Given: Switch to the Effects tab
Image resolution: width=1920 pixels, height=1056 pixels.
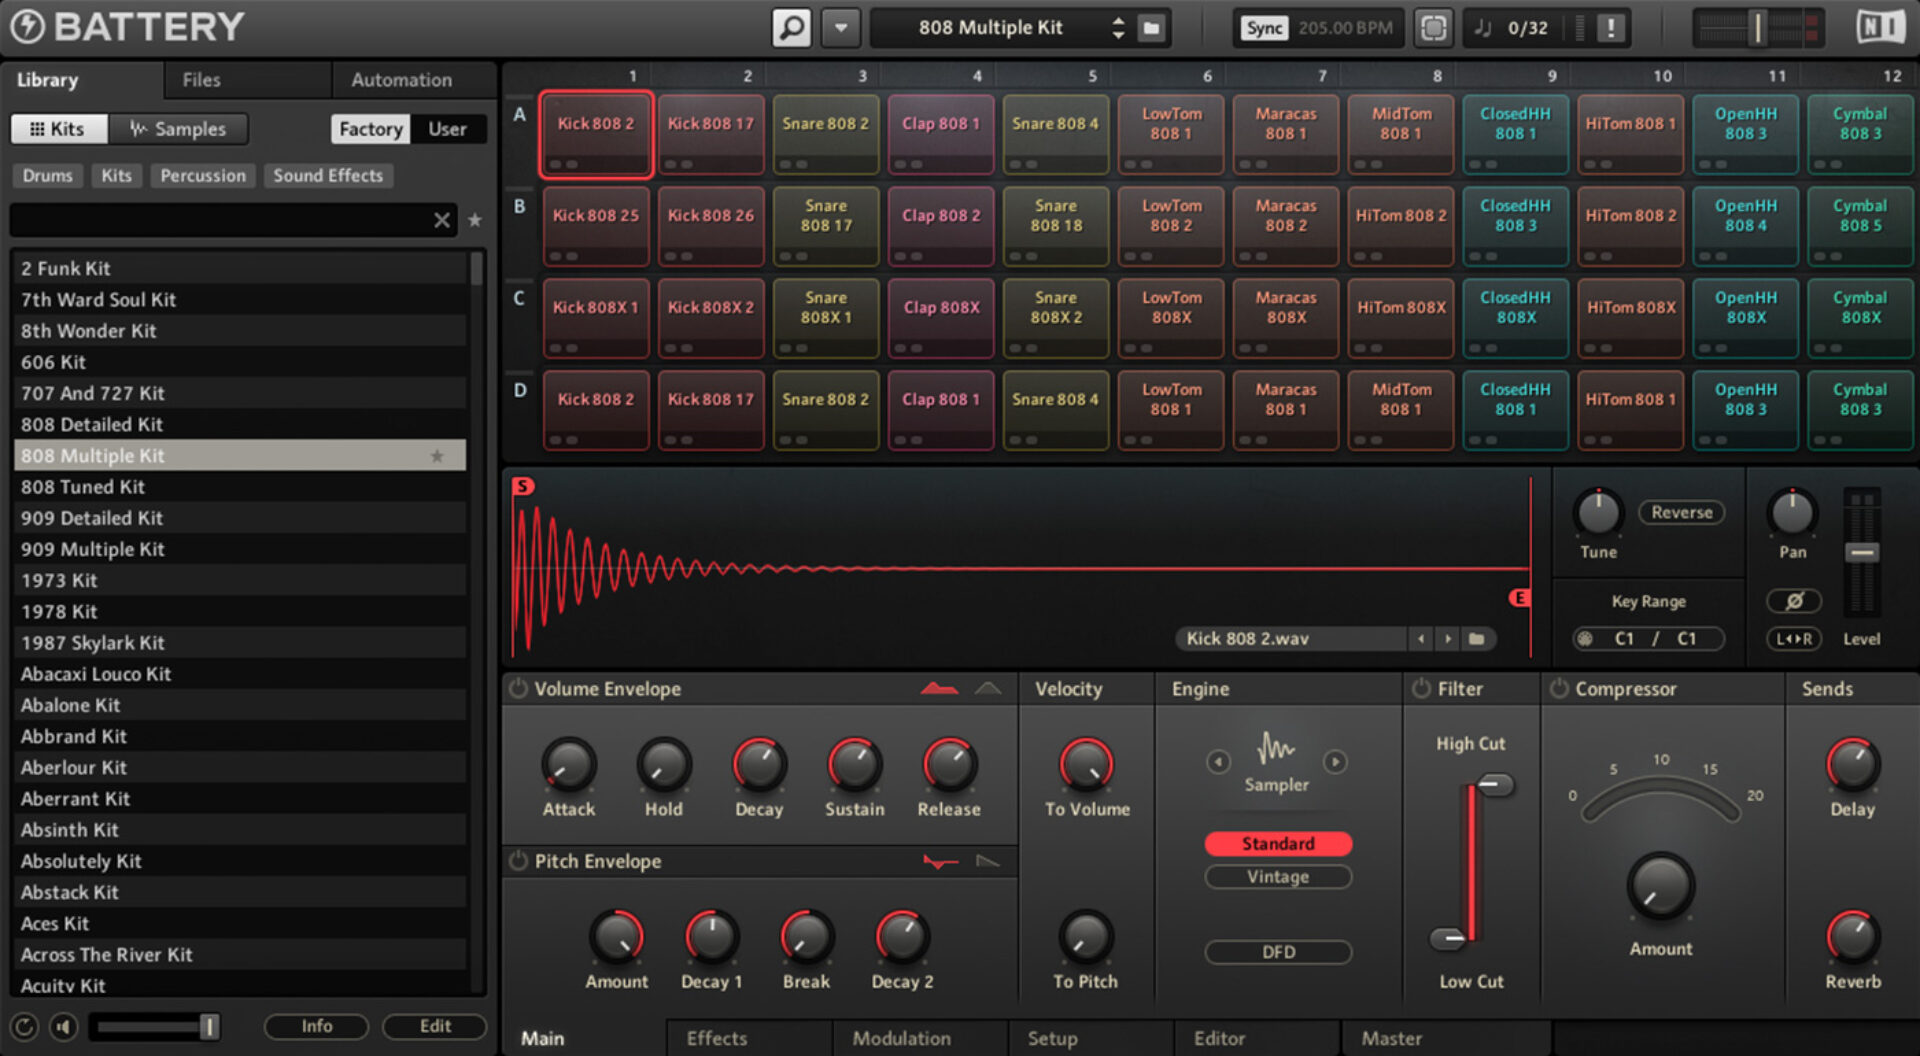Looking at the screenshot, I should click(x=715, y=1038).
